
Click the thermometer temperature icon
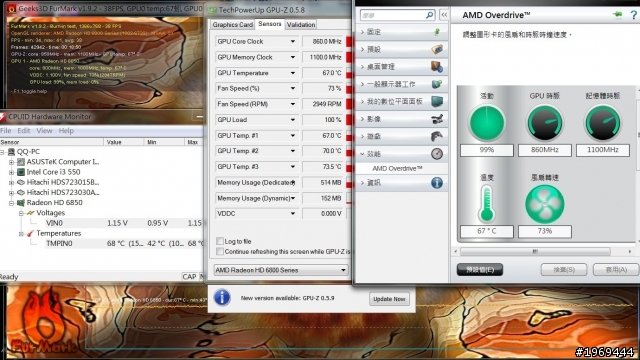pyautogui.click(x=487, y=203)
